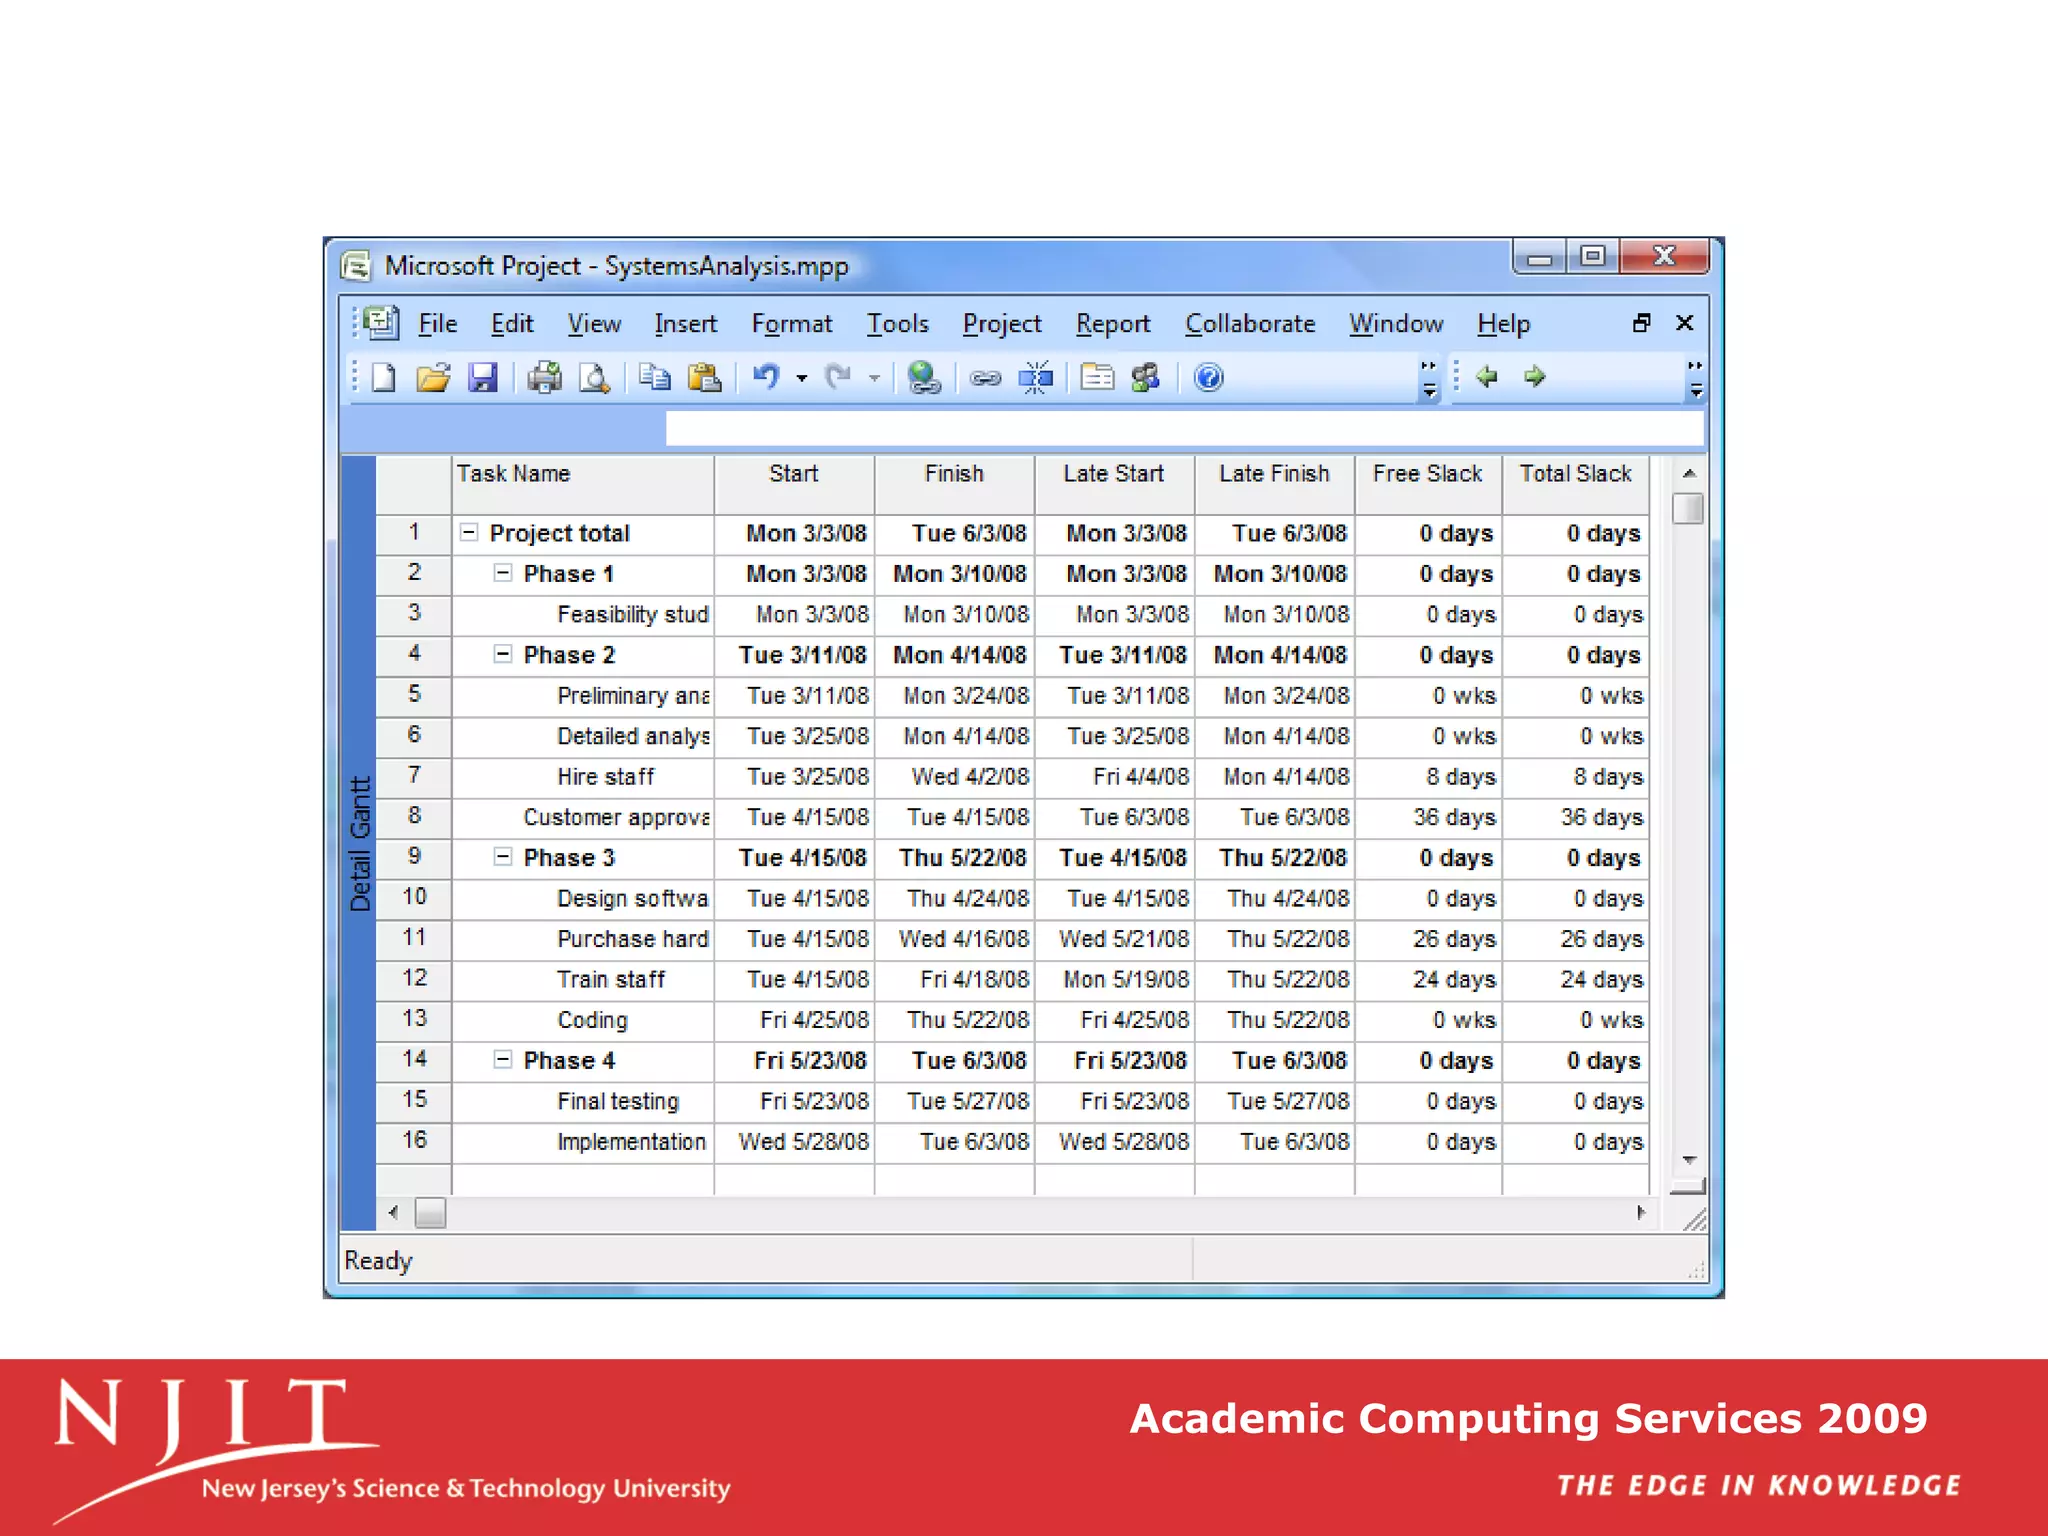Open the Insert menu
This screenshot has height=1536, width=2048.
tap(685, 324)
